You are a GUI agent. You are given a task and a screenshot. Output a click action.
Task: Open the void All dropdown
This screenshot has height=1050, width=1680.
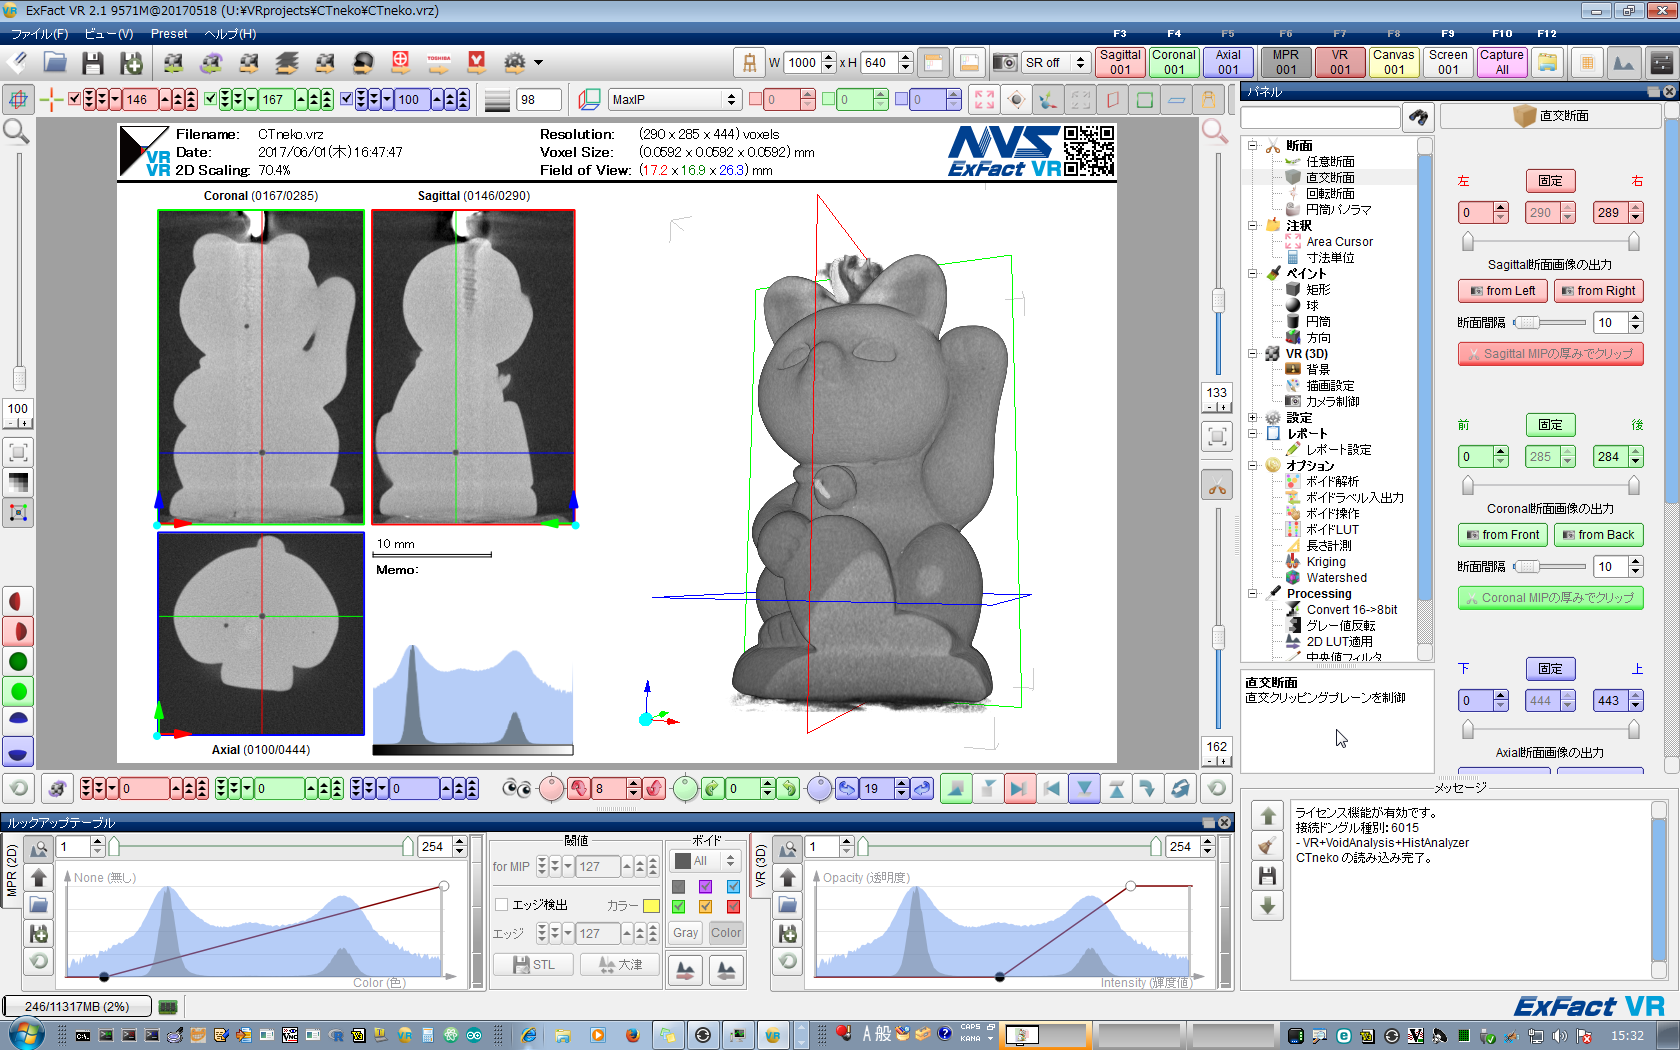pyautogui.click(x=705, y=861)
